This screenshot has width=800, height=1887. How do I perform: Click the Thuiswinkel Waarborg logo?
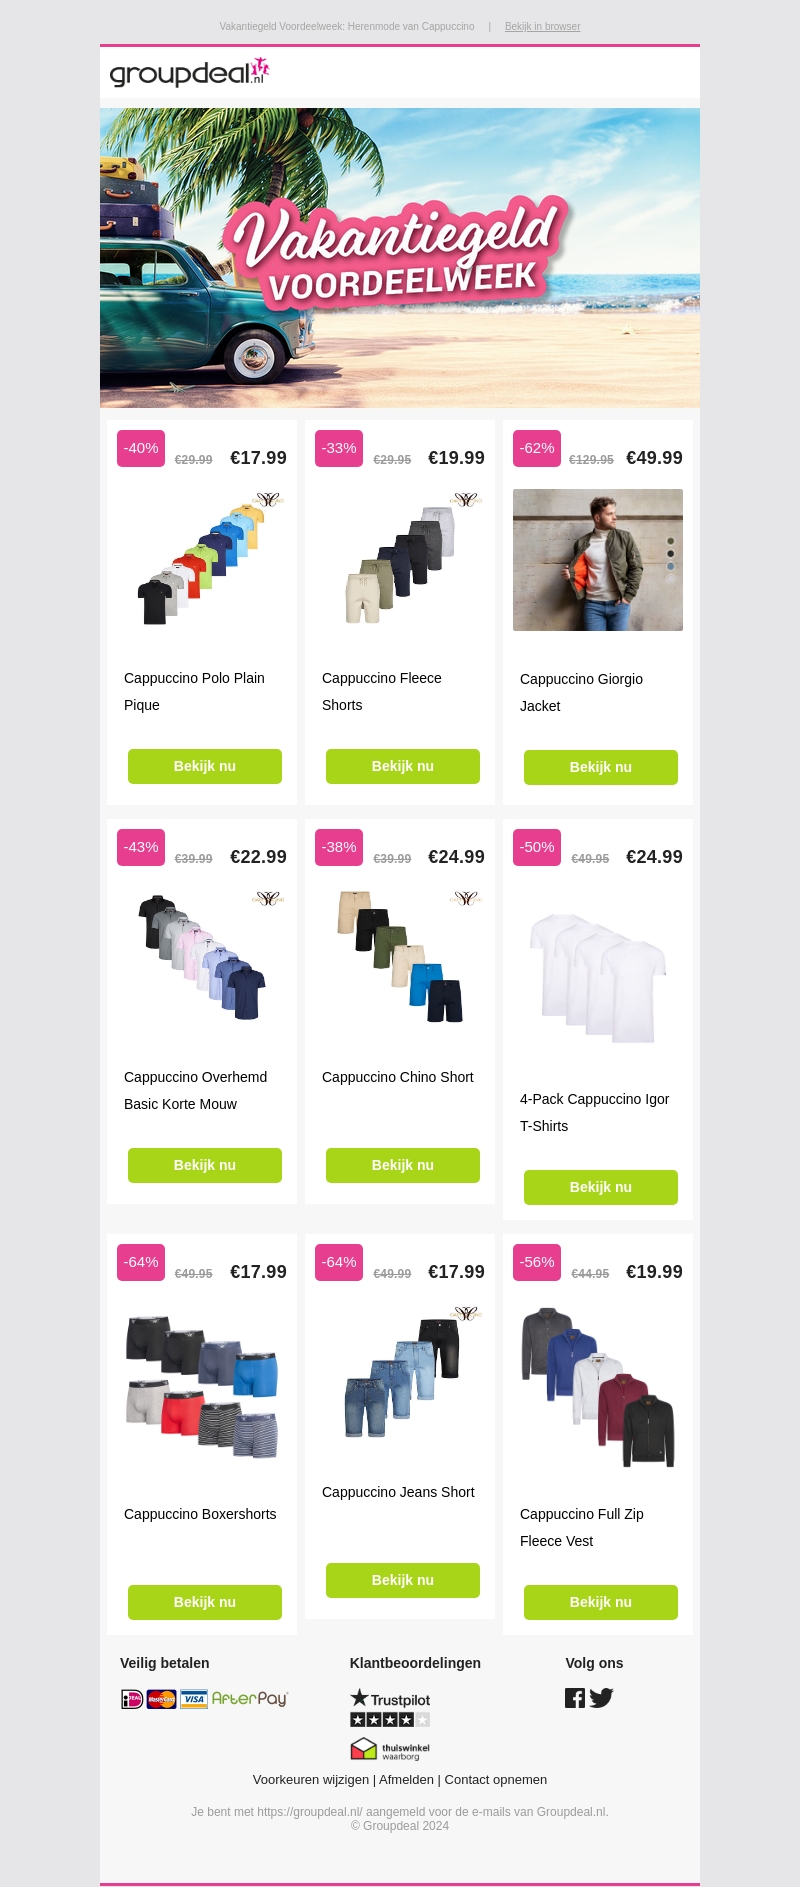(390, 1749)
